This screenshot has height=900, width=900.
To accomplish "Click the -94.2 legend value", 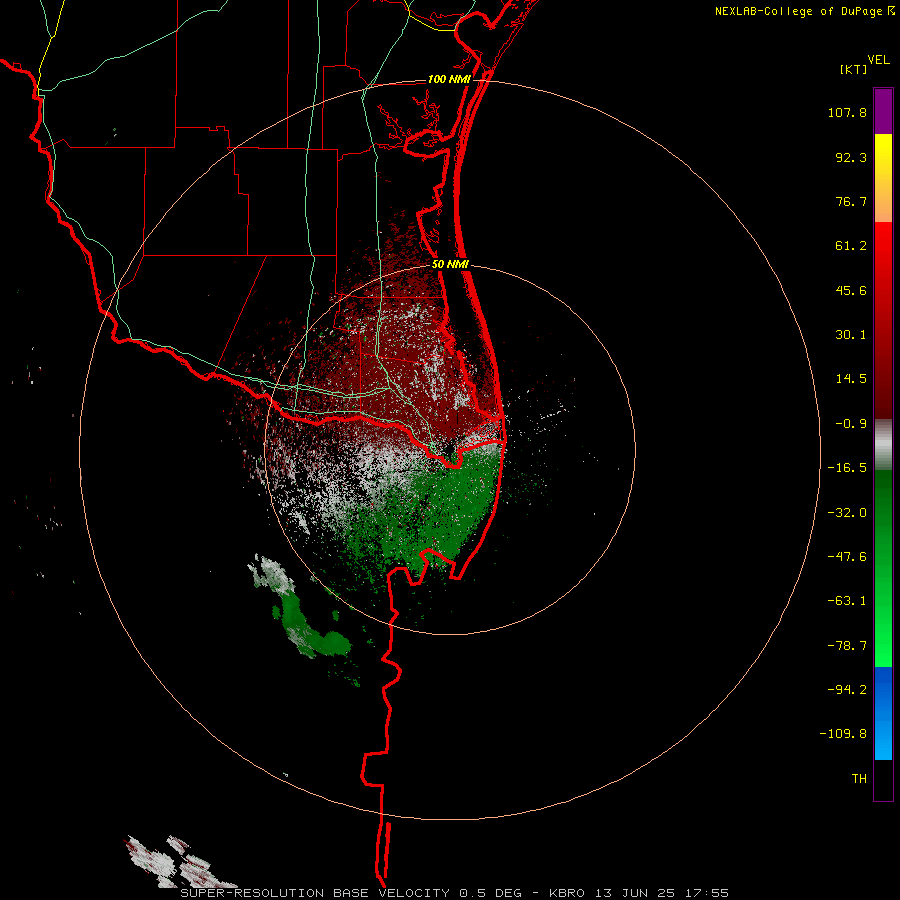I will tap(847, 690).
